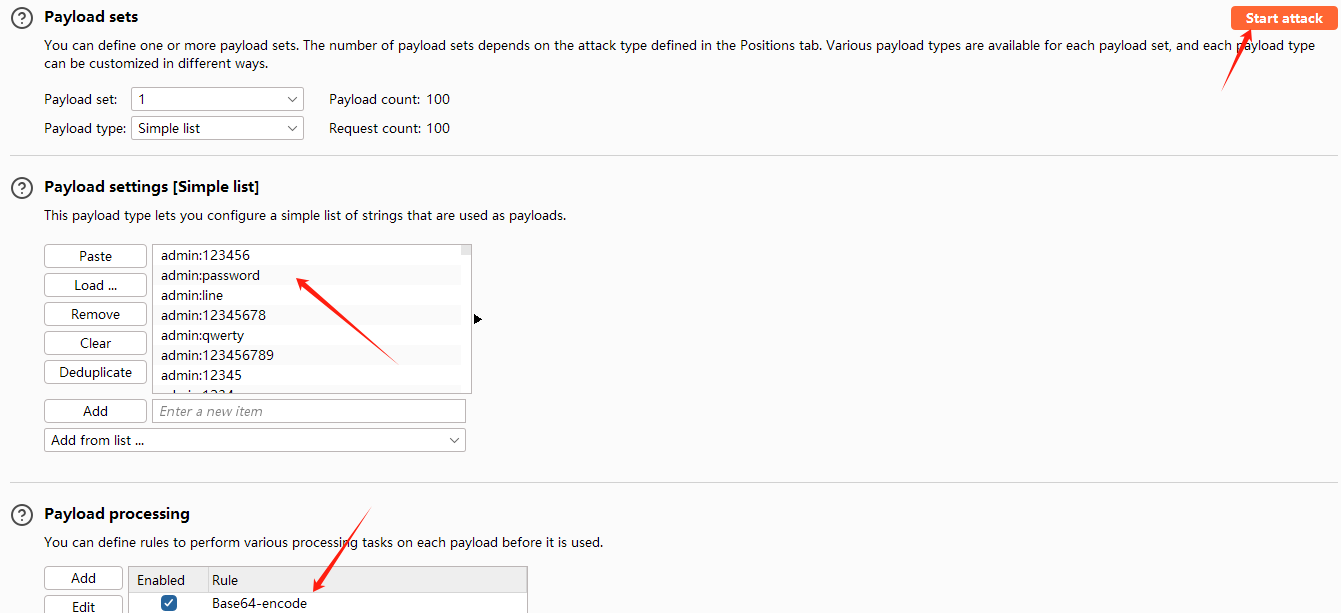Select the admin:password payload entry
The width and height of the screenshot is (1341, 613).
(x=210, y=275)
